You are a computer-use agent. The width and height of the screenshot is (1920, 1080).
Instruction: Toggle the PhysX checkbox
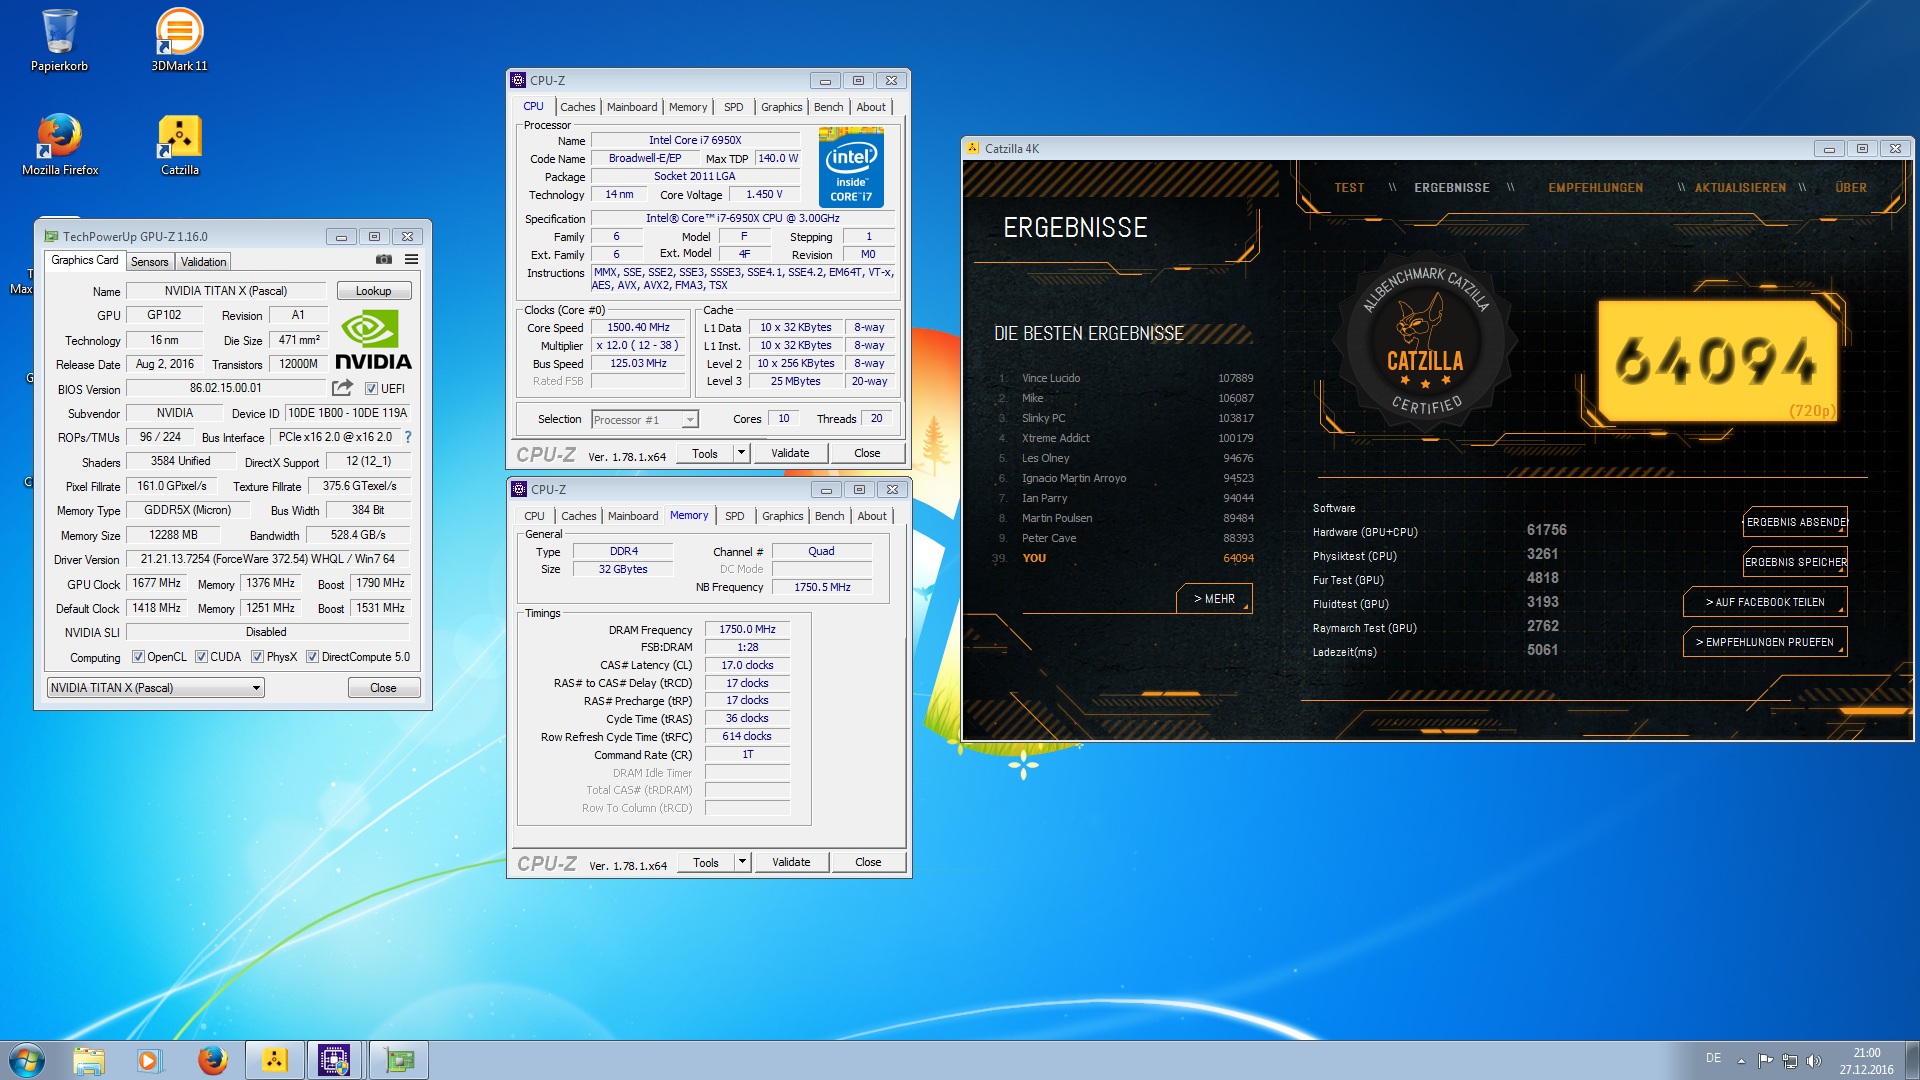pos(257,657)
